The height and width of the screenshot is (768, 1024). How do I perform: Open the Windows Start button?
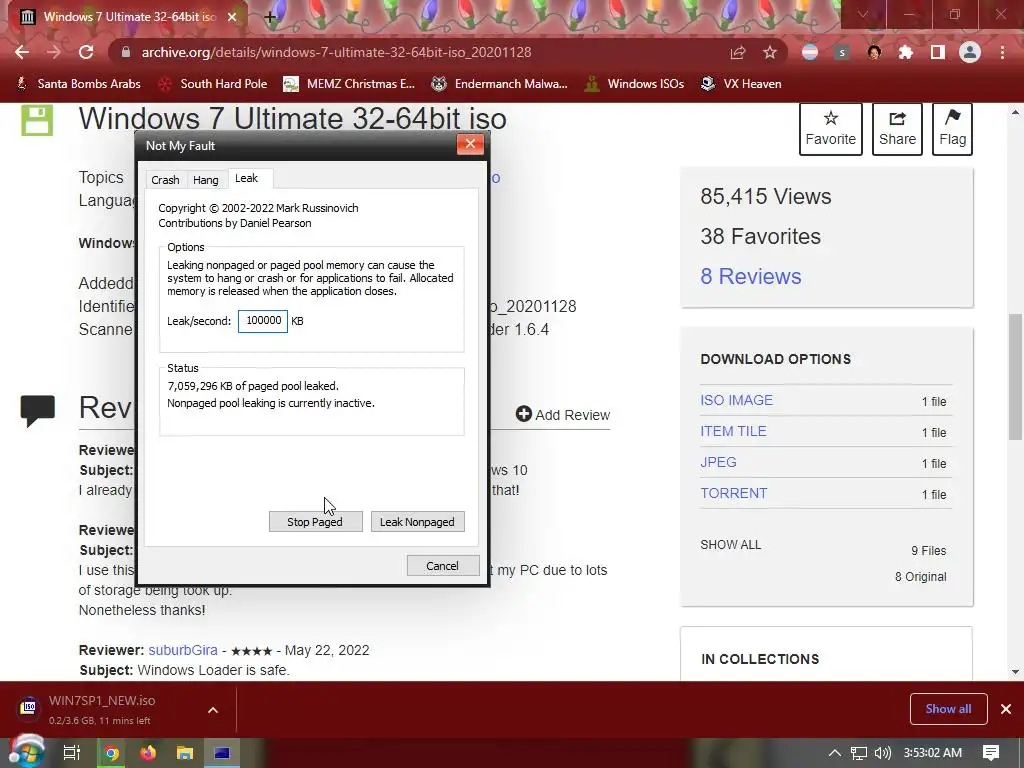point(26,752)
